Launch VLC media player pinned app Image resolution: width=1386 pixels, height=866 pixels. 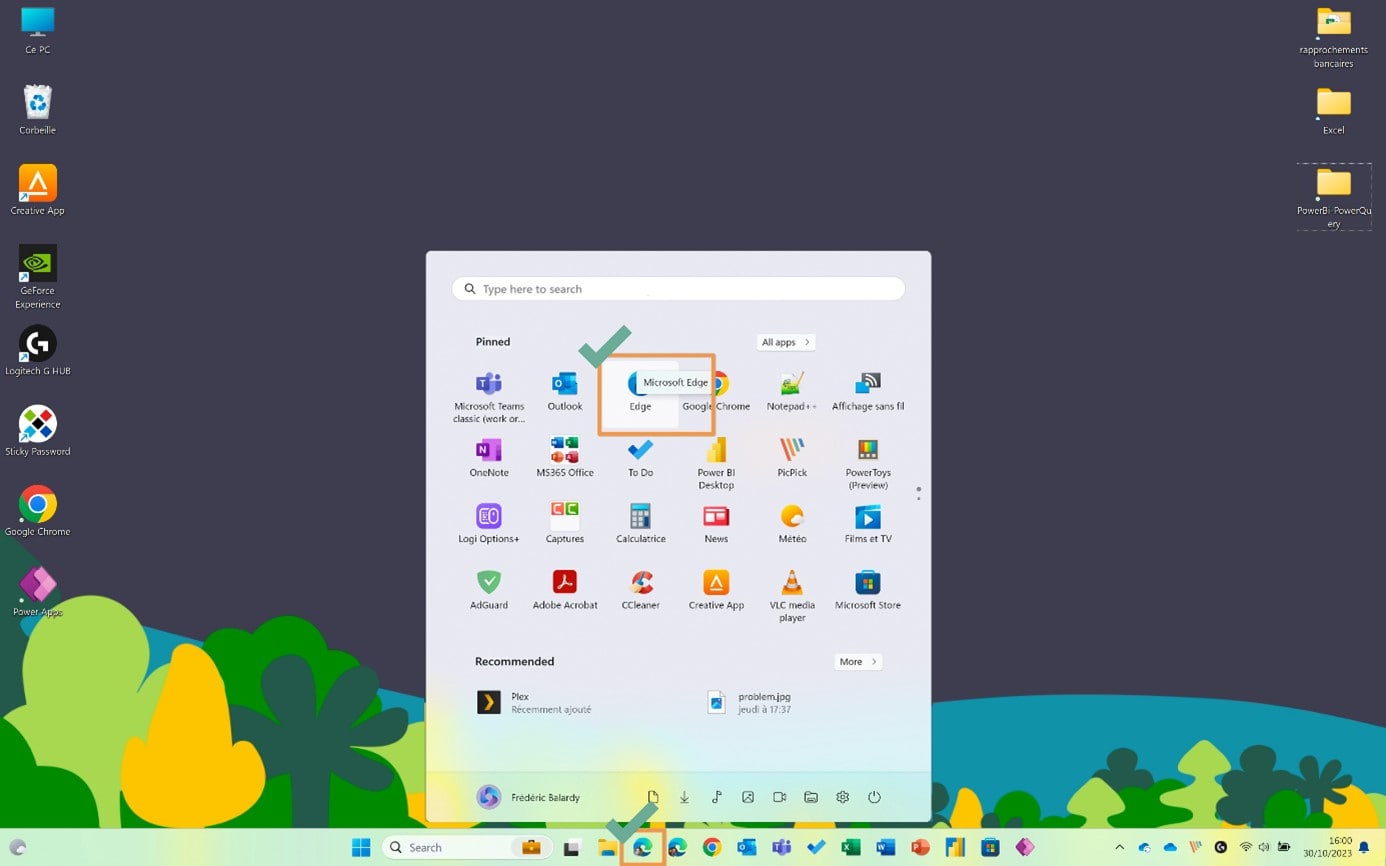click(792, 596)
